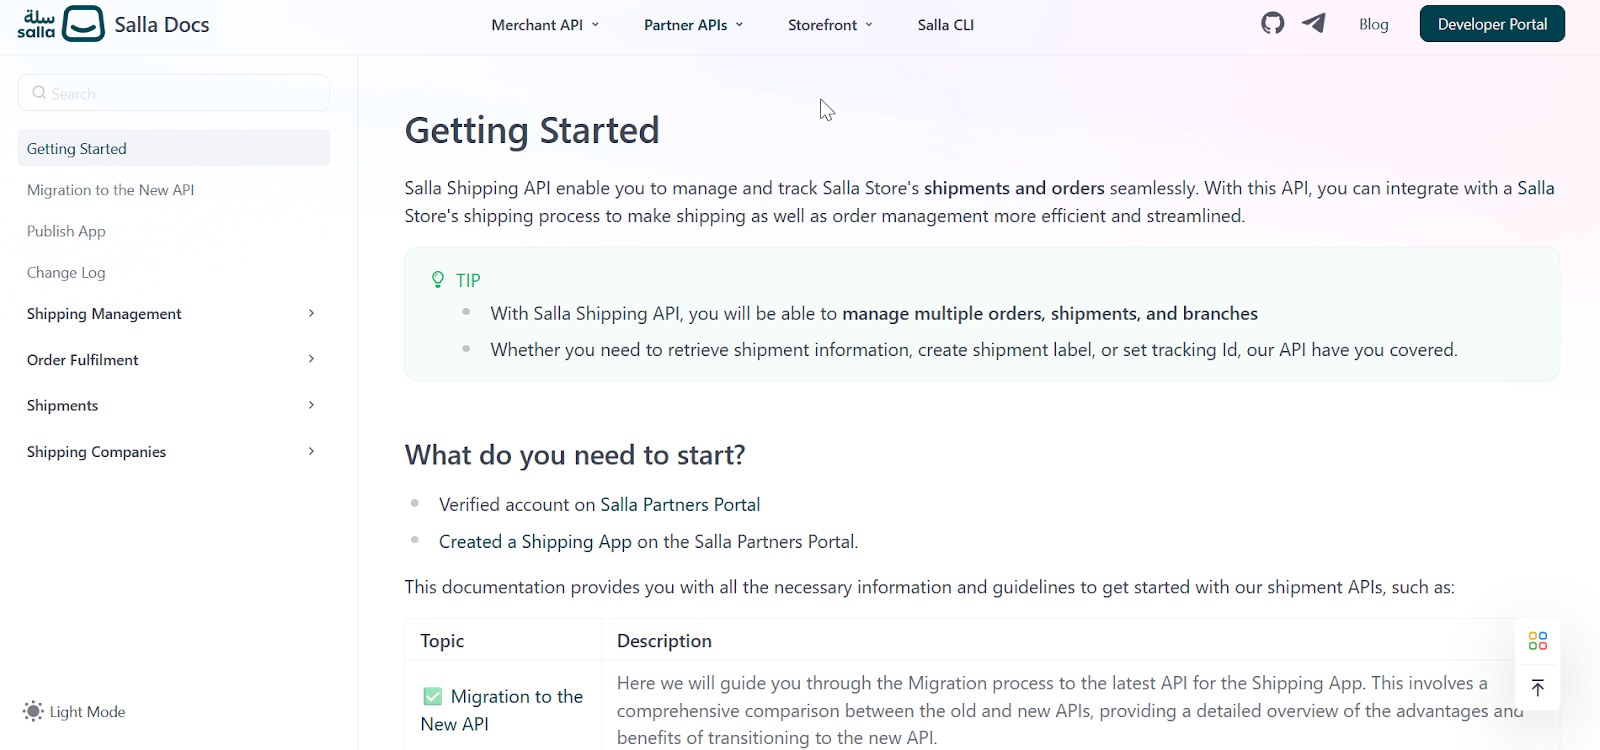Click bold 'shipments and orders' text
The width and height of the screenshot is (1600, 750).
coord(1014,188)
